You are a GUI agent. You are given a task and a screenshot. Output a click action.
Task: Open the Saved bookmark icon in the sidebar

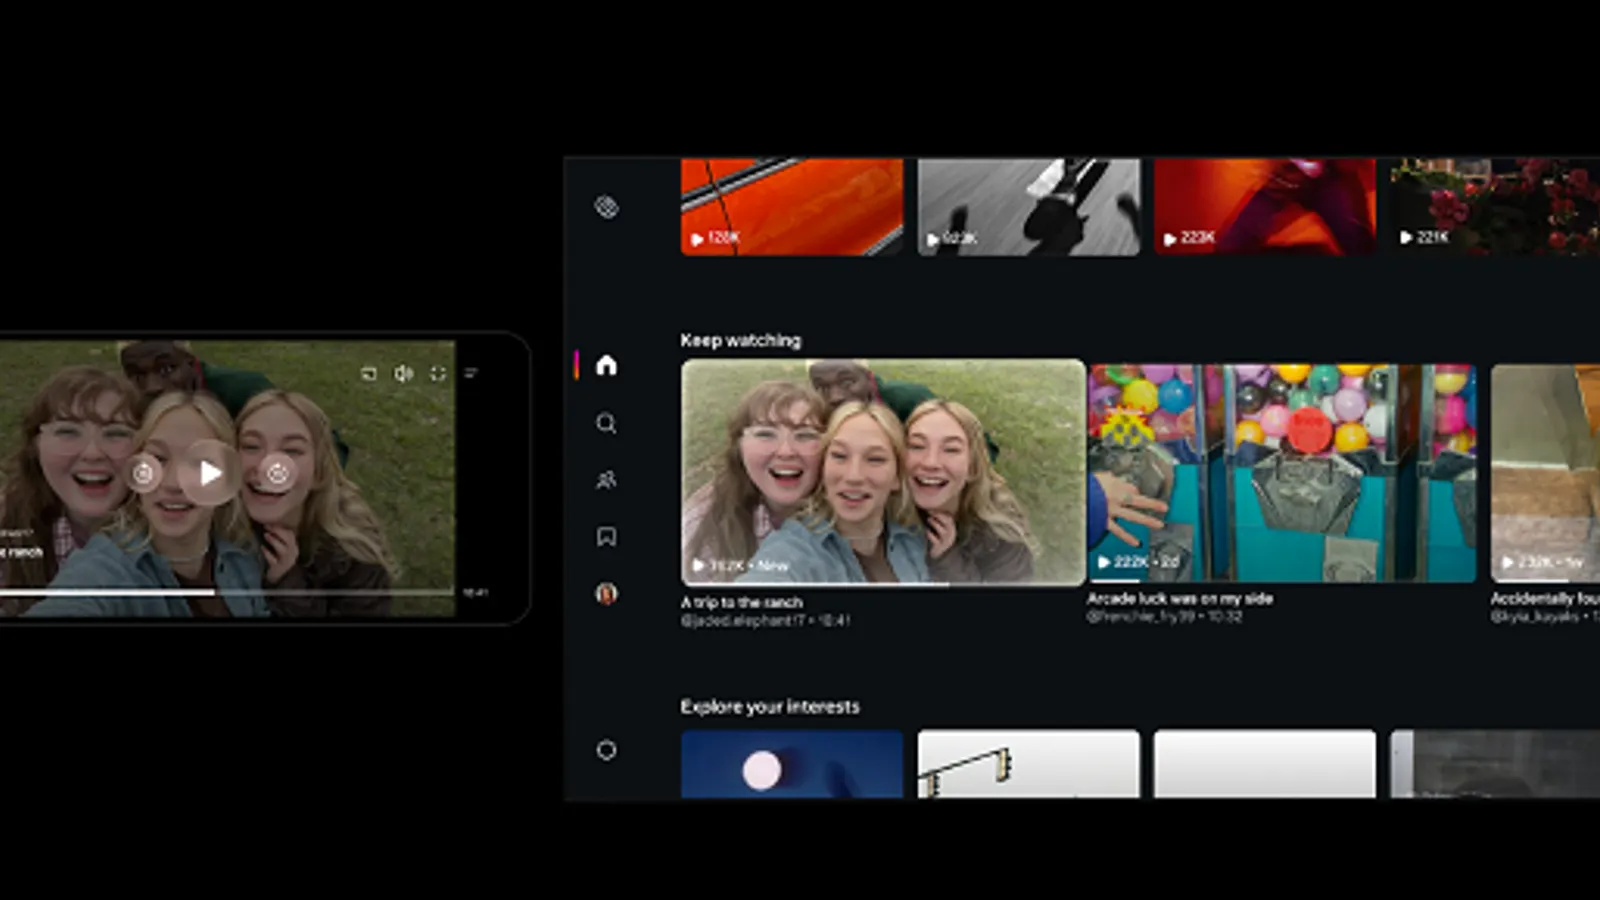(606, 537)
